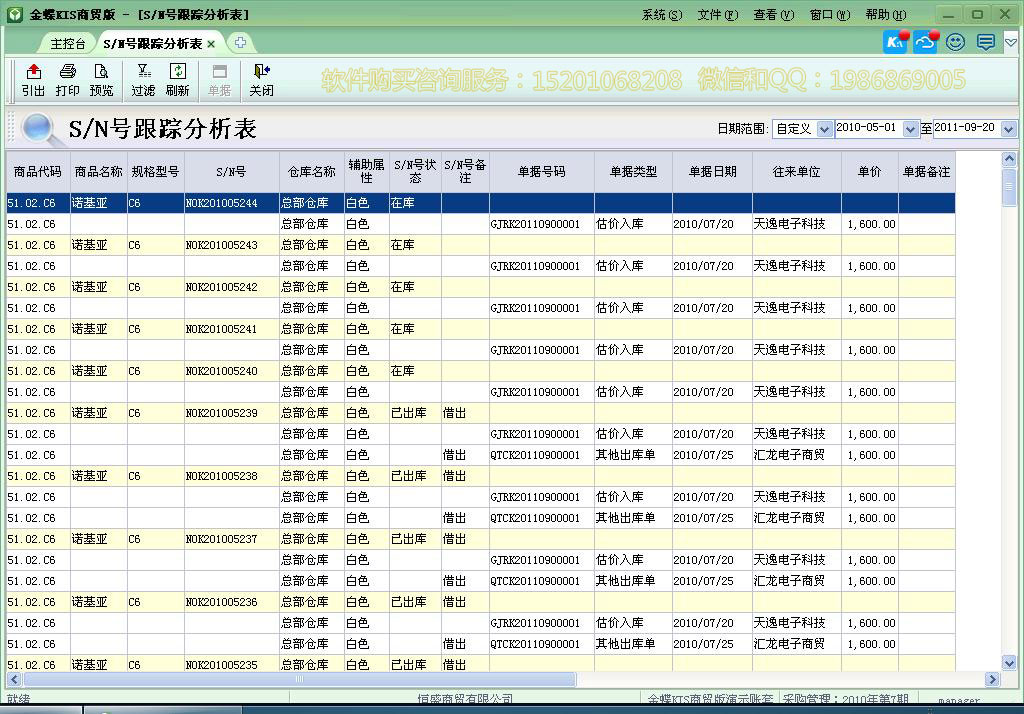This screenshot has height=714, width=1024.
Task: Close the S/N号跟踪分析表 tab
Action: [x=210, y=43]
